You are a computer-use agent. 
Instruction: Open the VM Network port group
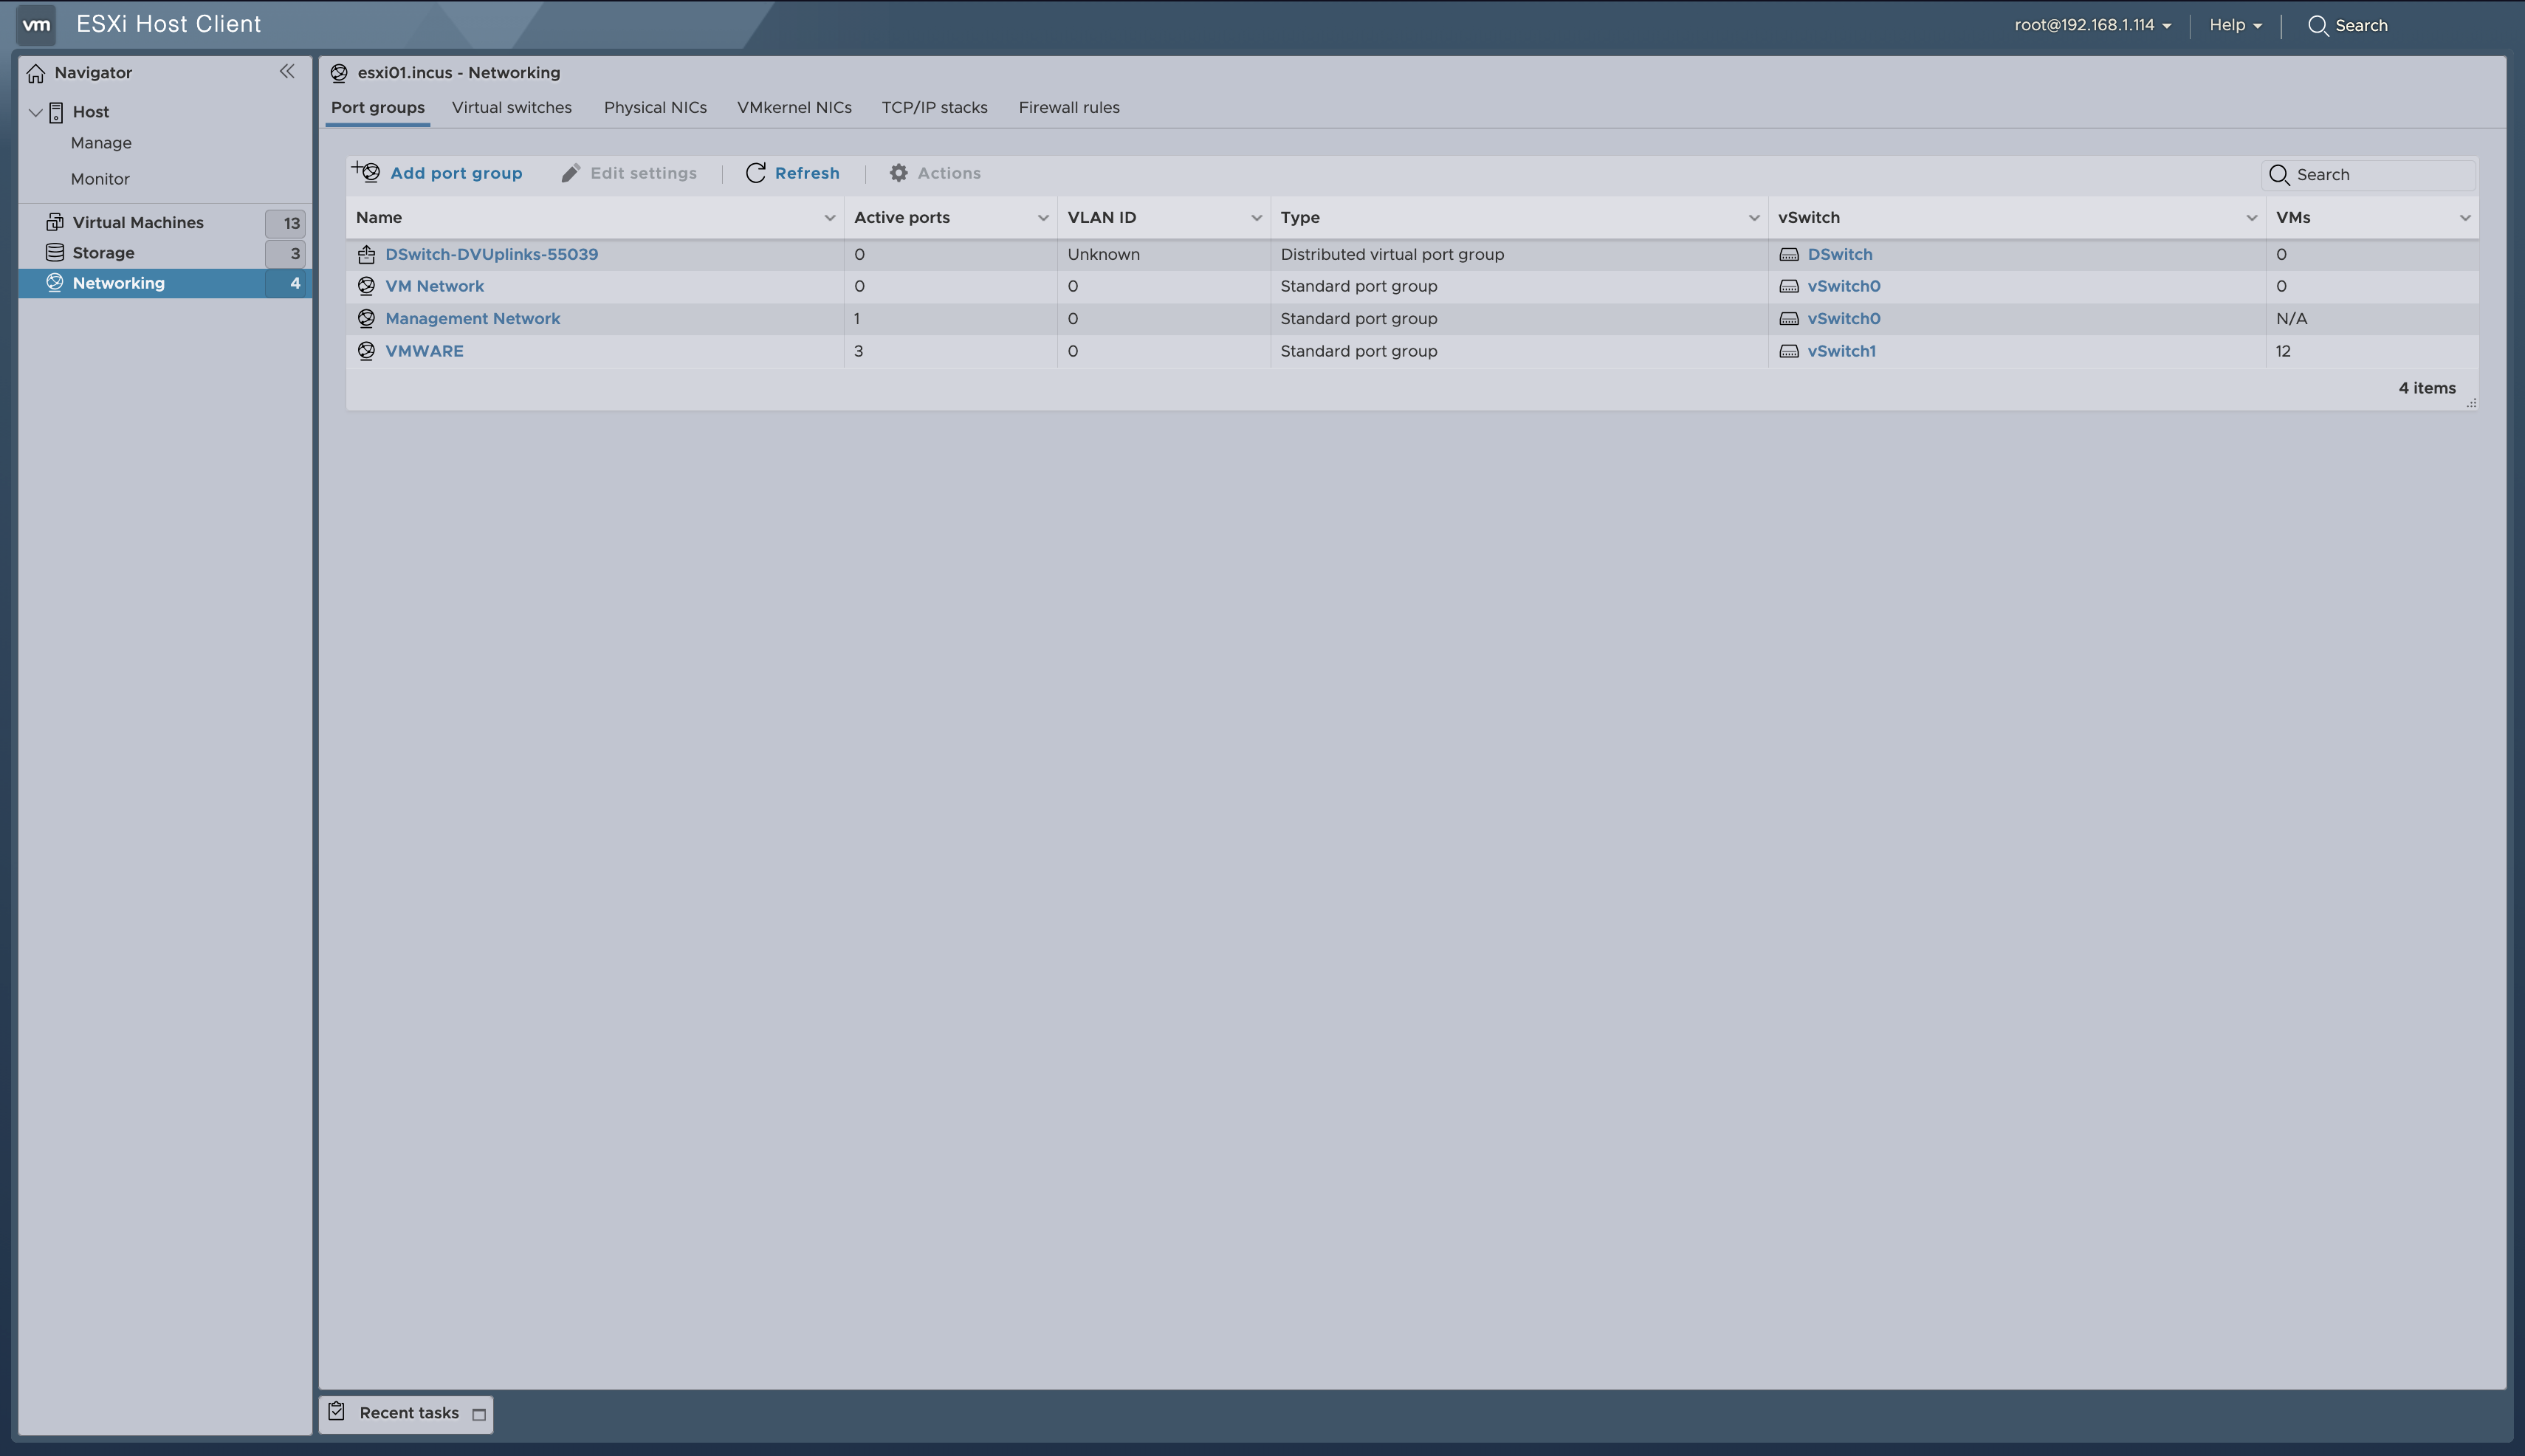(x=434, y=286)
